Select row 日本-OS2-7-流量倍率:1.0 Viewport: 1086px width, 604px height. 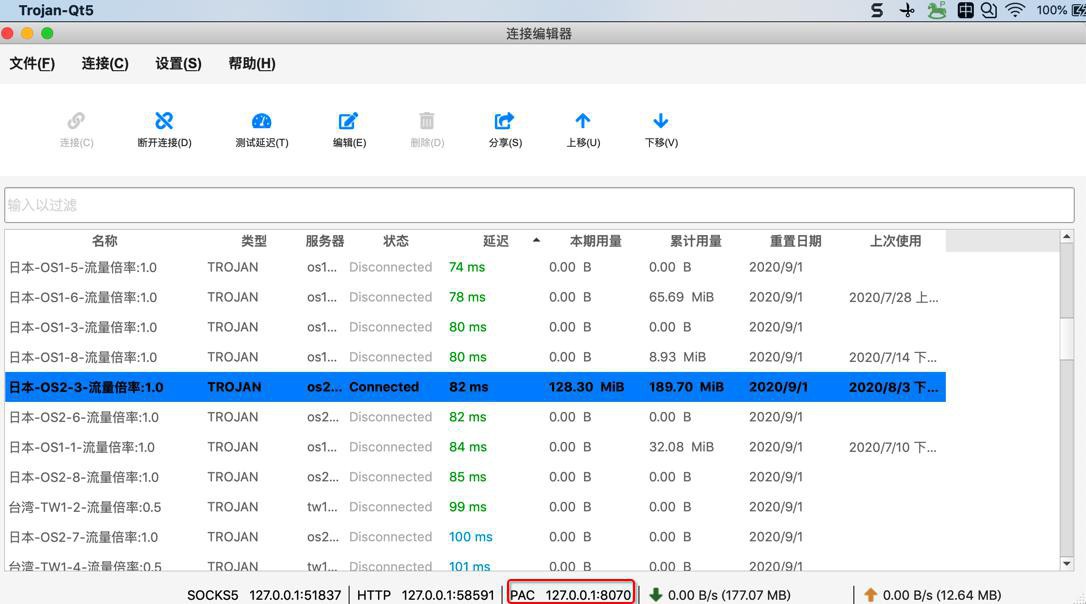(475, 537)
